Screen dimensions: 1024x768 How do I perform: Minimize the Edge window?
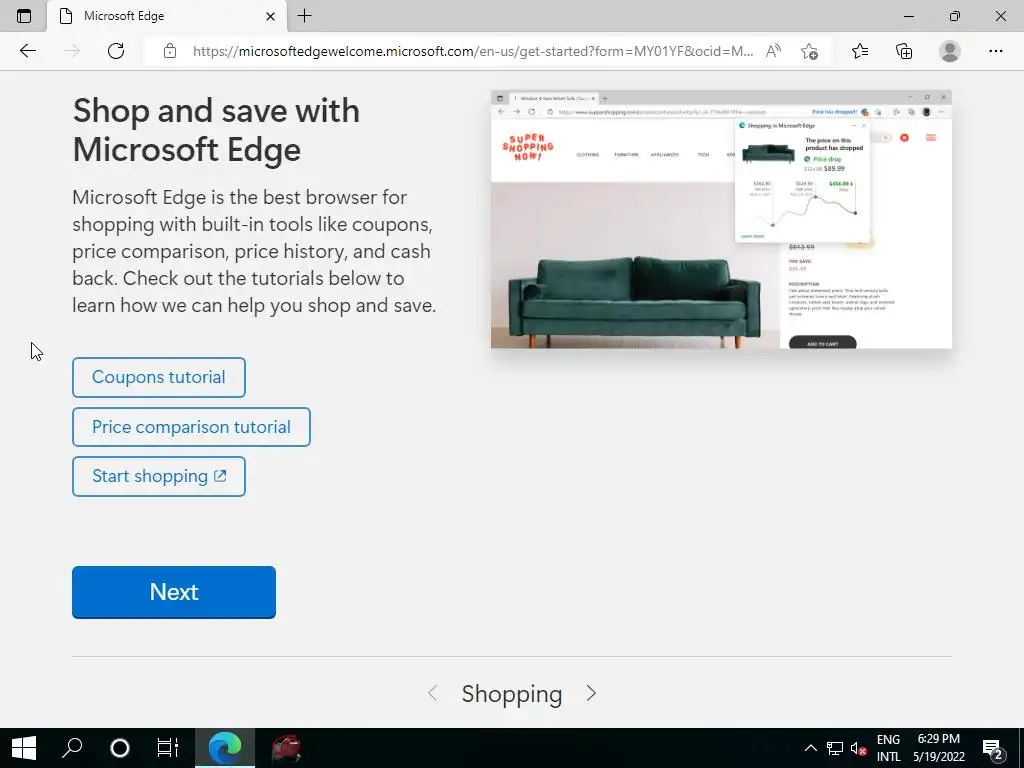point(908,16)
